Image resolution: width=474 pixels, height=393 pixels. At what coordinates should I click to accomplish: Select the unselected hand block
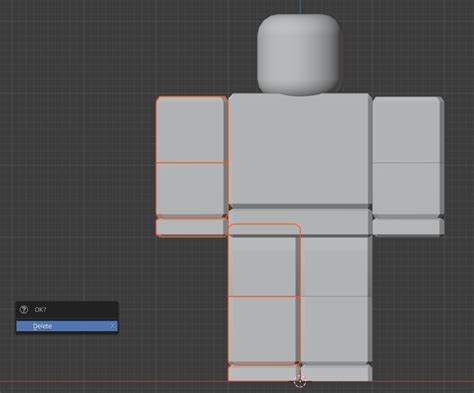pyautogui.click(x=408, y=227)
